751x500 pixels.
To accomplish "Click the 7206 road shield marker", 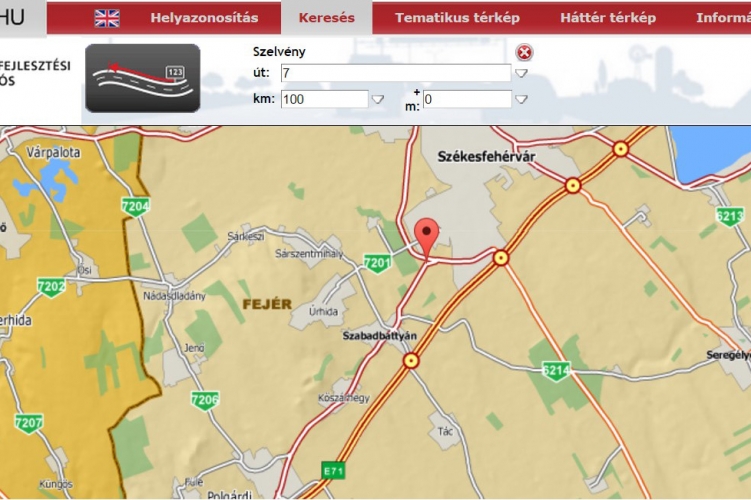I will (205, 400).
